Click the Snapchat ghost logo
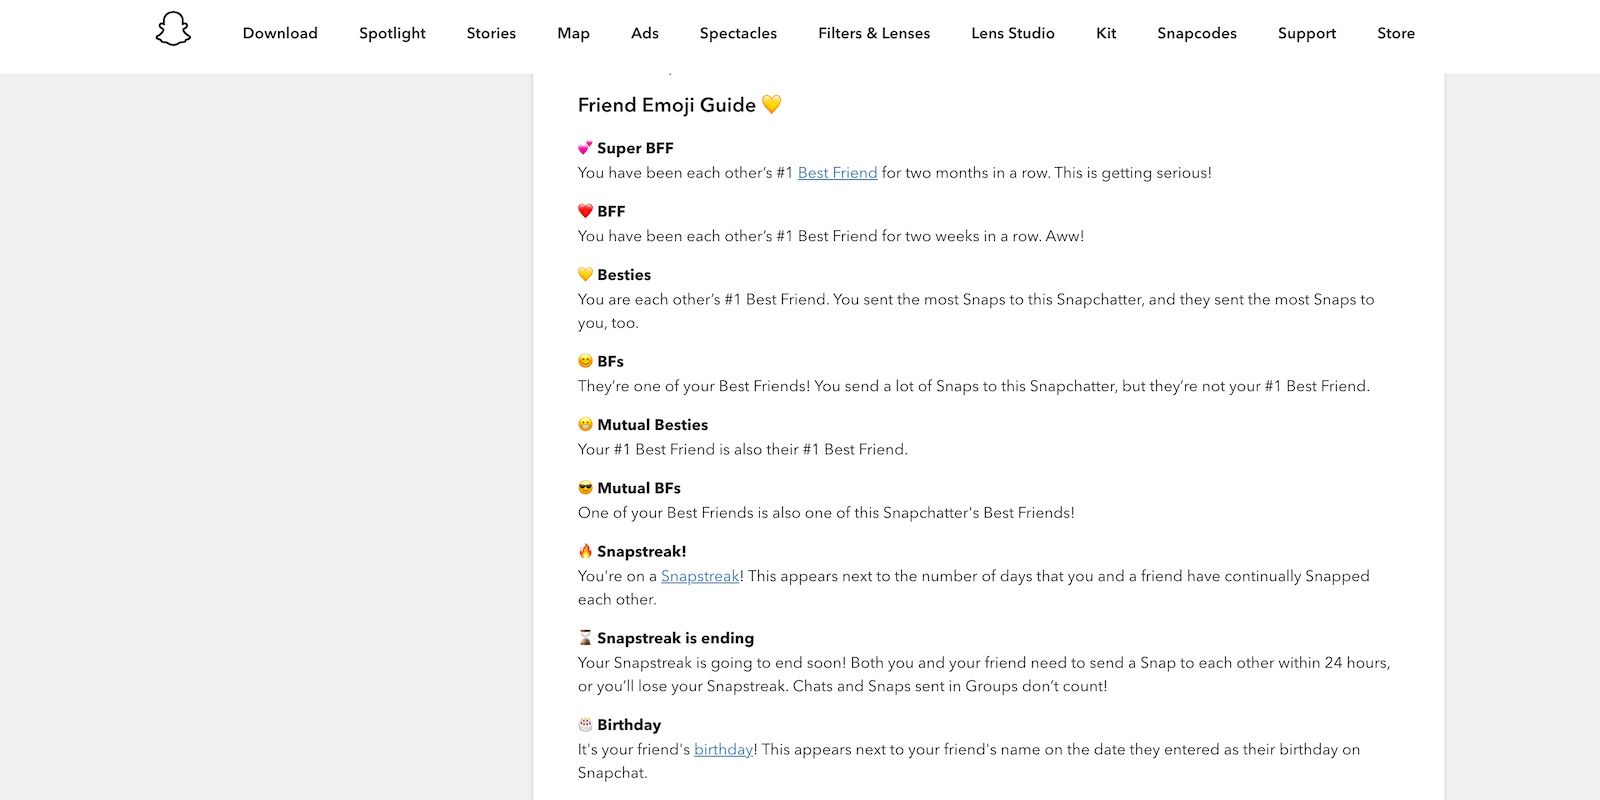This screenshot has width=1600, height=800. click(x=173, y=30)
